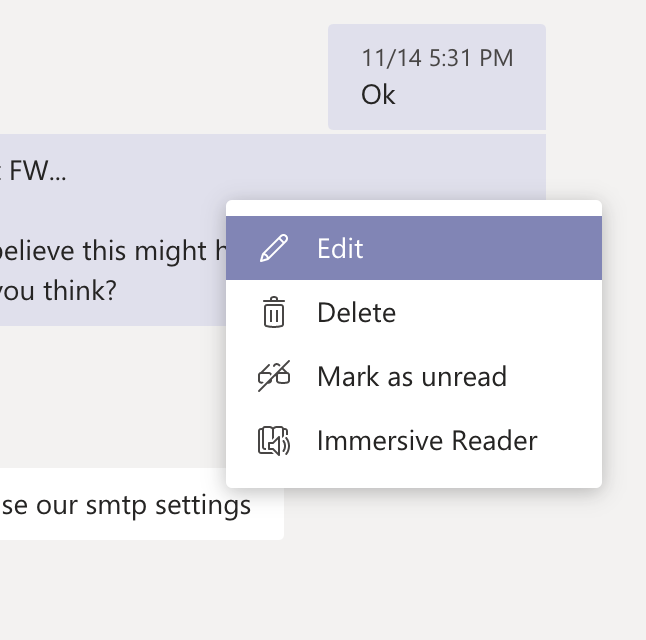The height and width of the screenshot is (640, 646).
Task: Click the "you think?" message line
Action: click(58, 291)
